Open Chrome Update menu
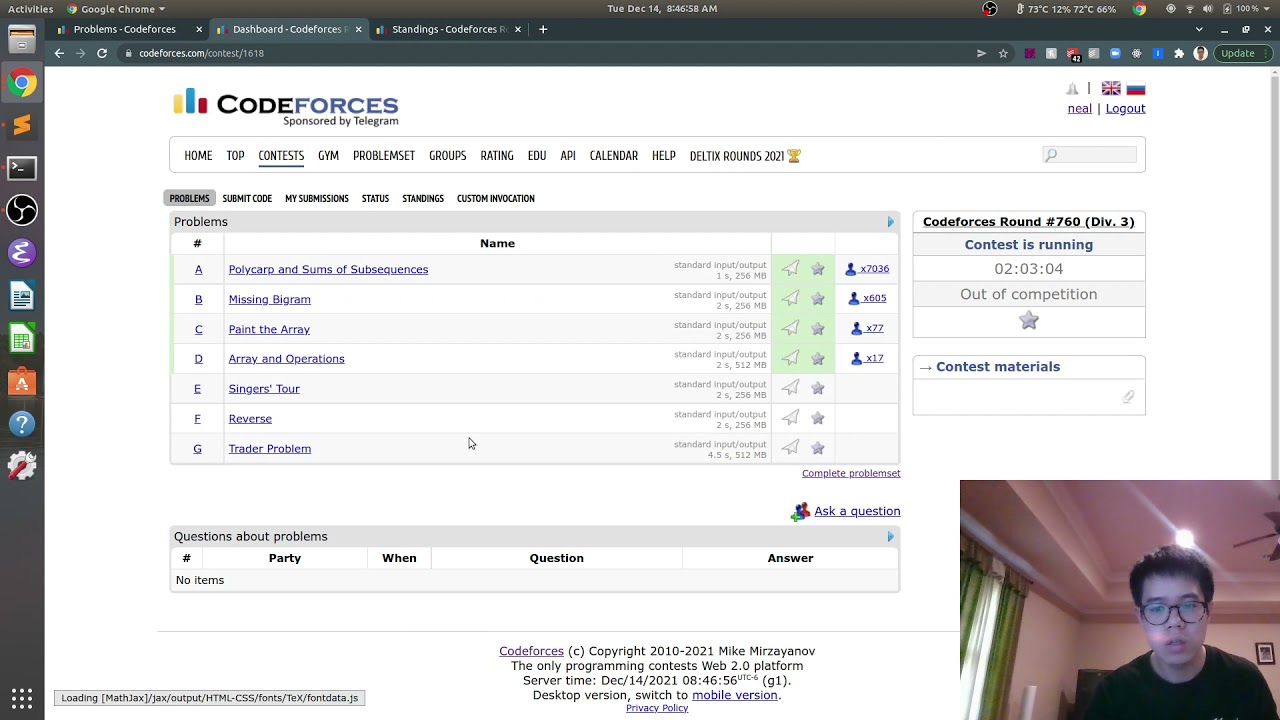 coord(1245,53)
